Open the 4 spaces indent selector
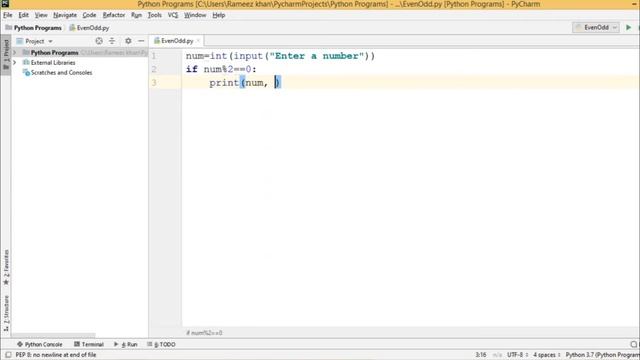 coord(546,355)
